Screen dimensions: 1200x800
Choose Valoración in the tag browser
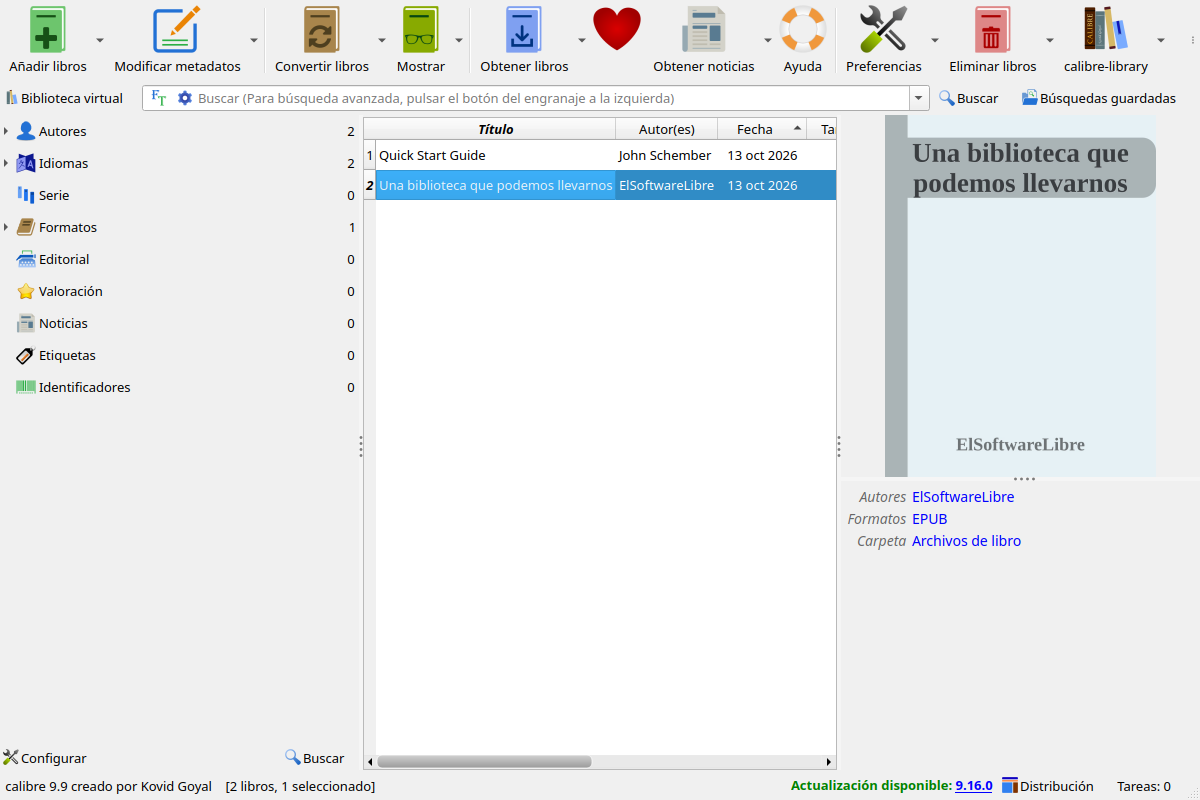point(70,291)
